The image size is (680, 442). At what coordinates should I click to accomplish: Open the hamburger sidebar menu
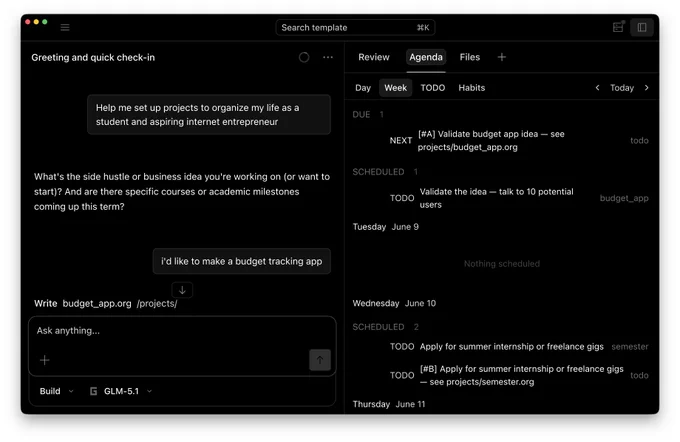[x=65, y=28]
